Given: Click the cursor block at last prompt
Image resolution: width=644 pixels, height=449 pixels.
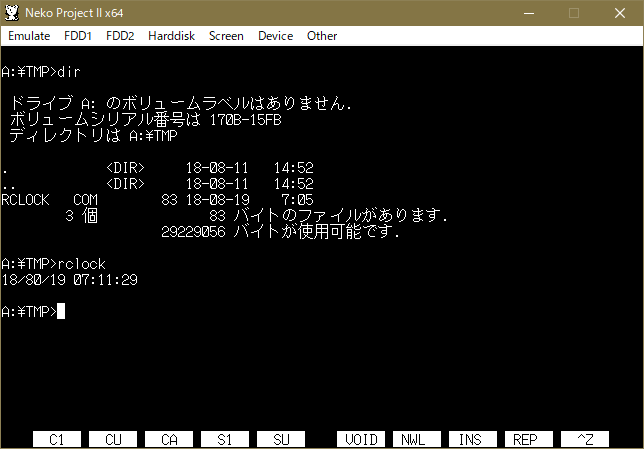Looking at the screenshot, I should tap(61, 311).
